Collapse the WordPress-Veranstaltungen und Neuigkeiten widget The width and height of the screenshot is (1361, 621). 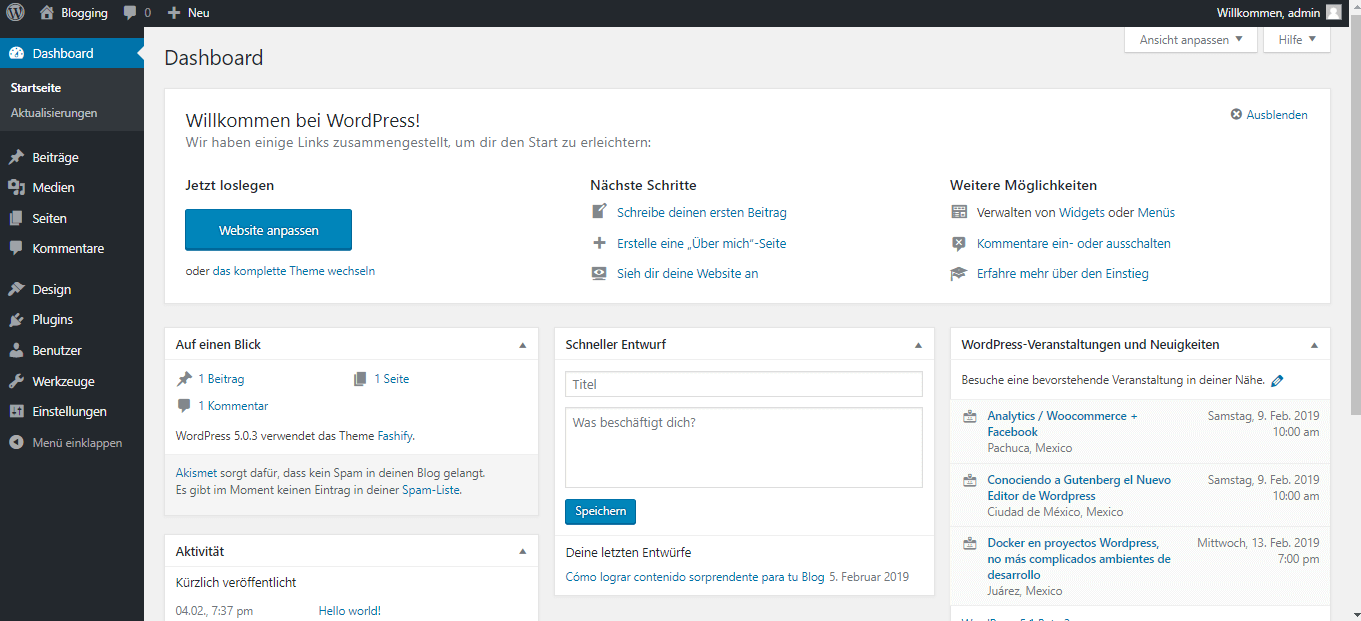1314,345
